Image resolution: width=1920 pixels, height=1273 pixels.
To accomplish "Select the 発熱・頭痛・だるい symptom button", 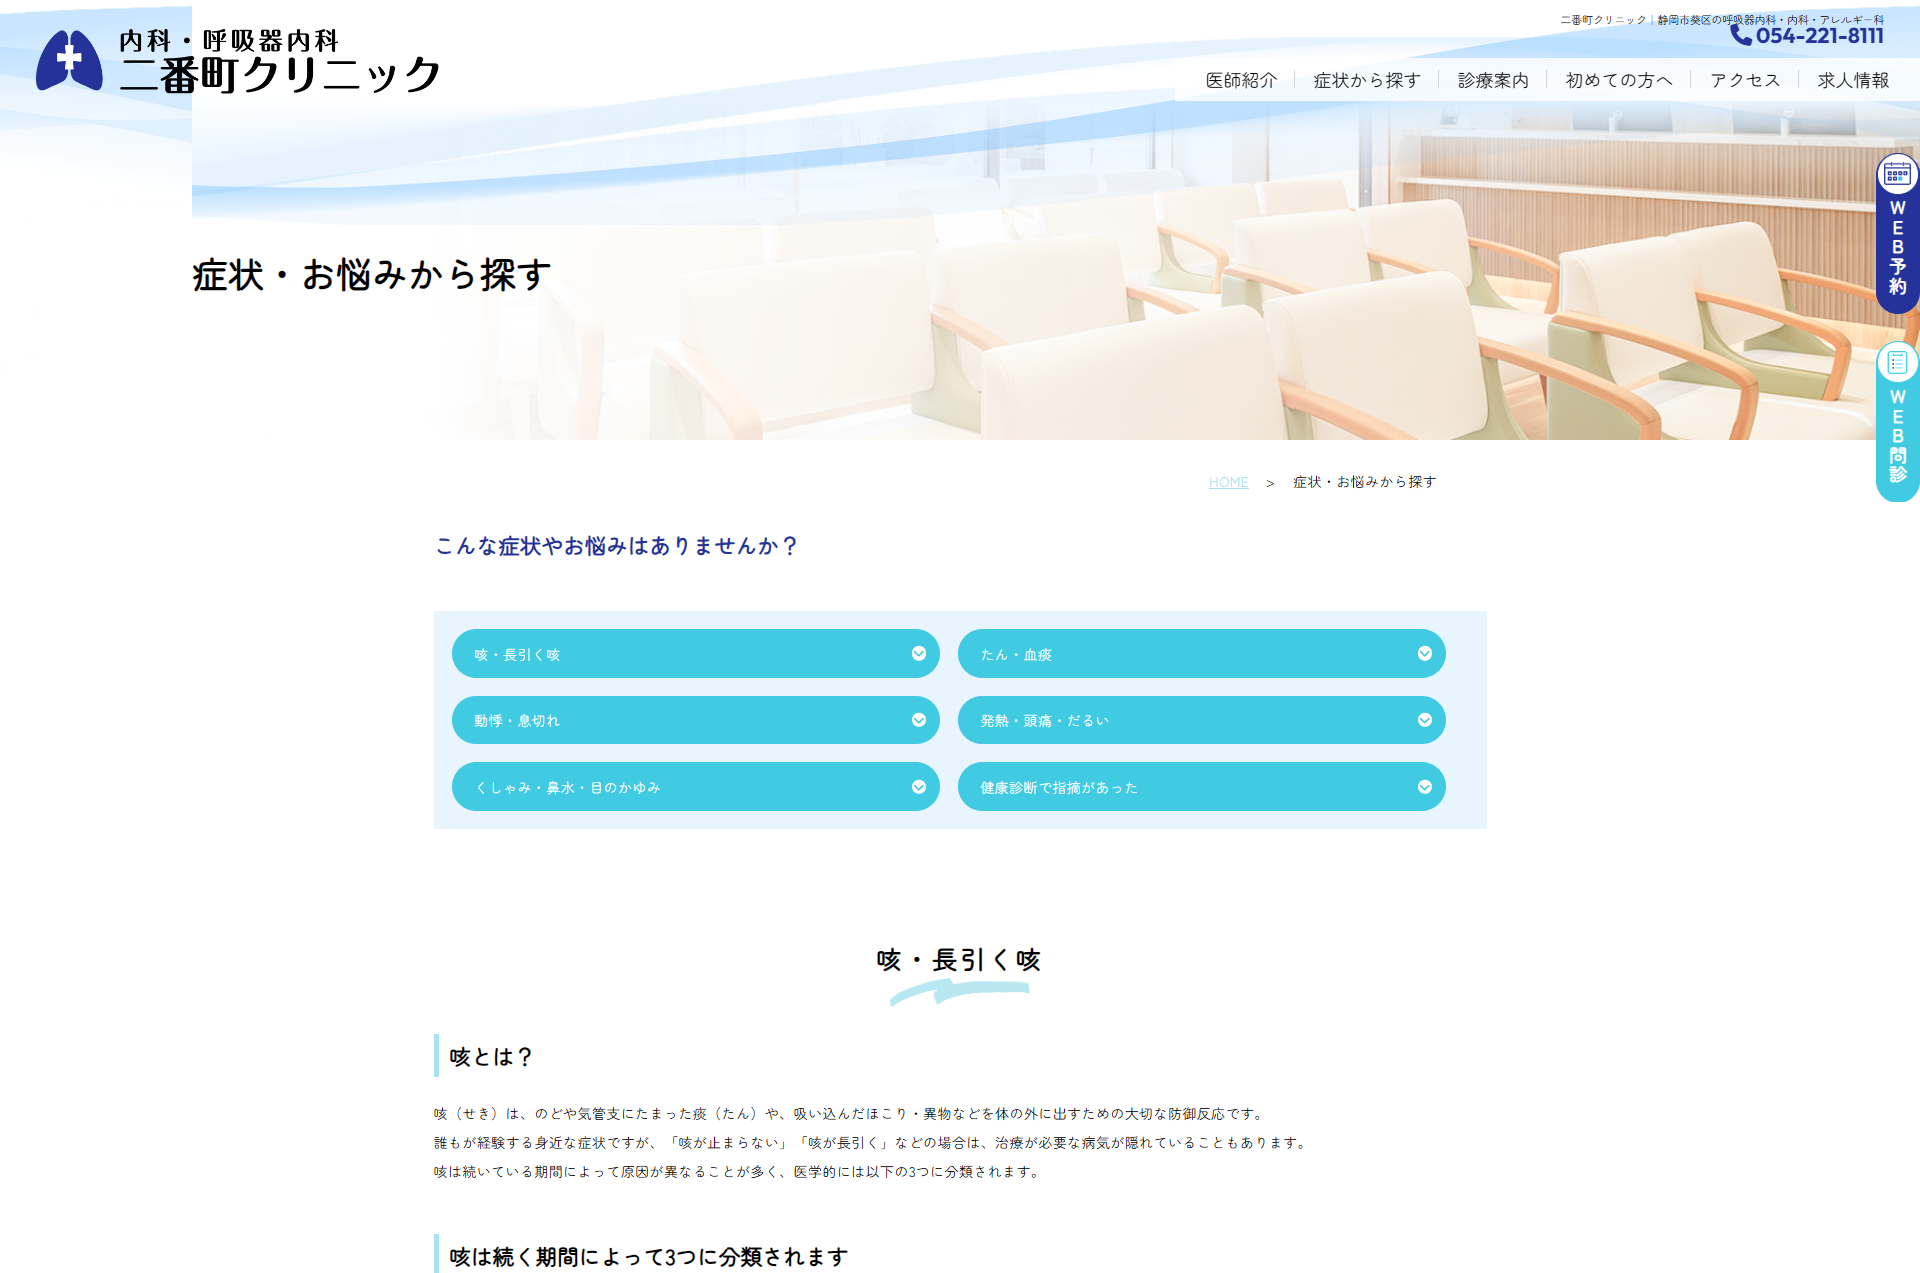I will (x=1202, y=720).
